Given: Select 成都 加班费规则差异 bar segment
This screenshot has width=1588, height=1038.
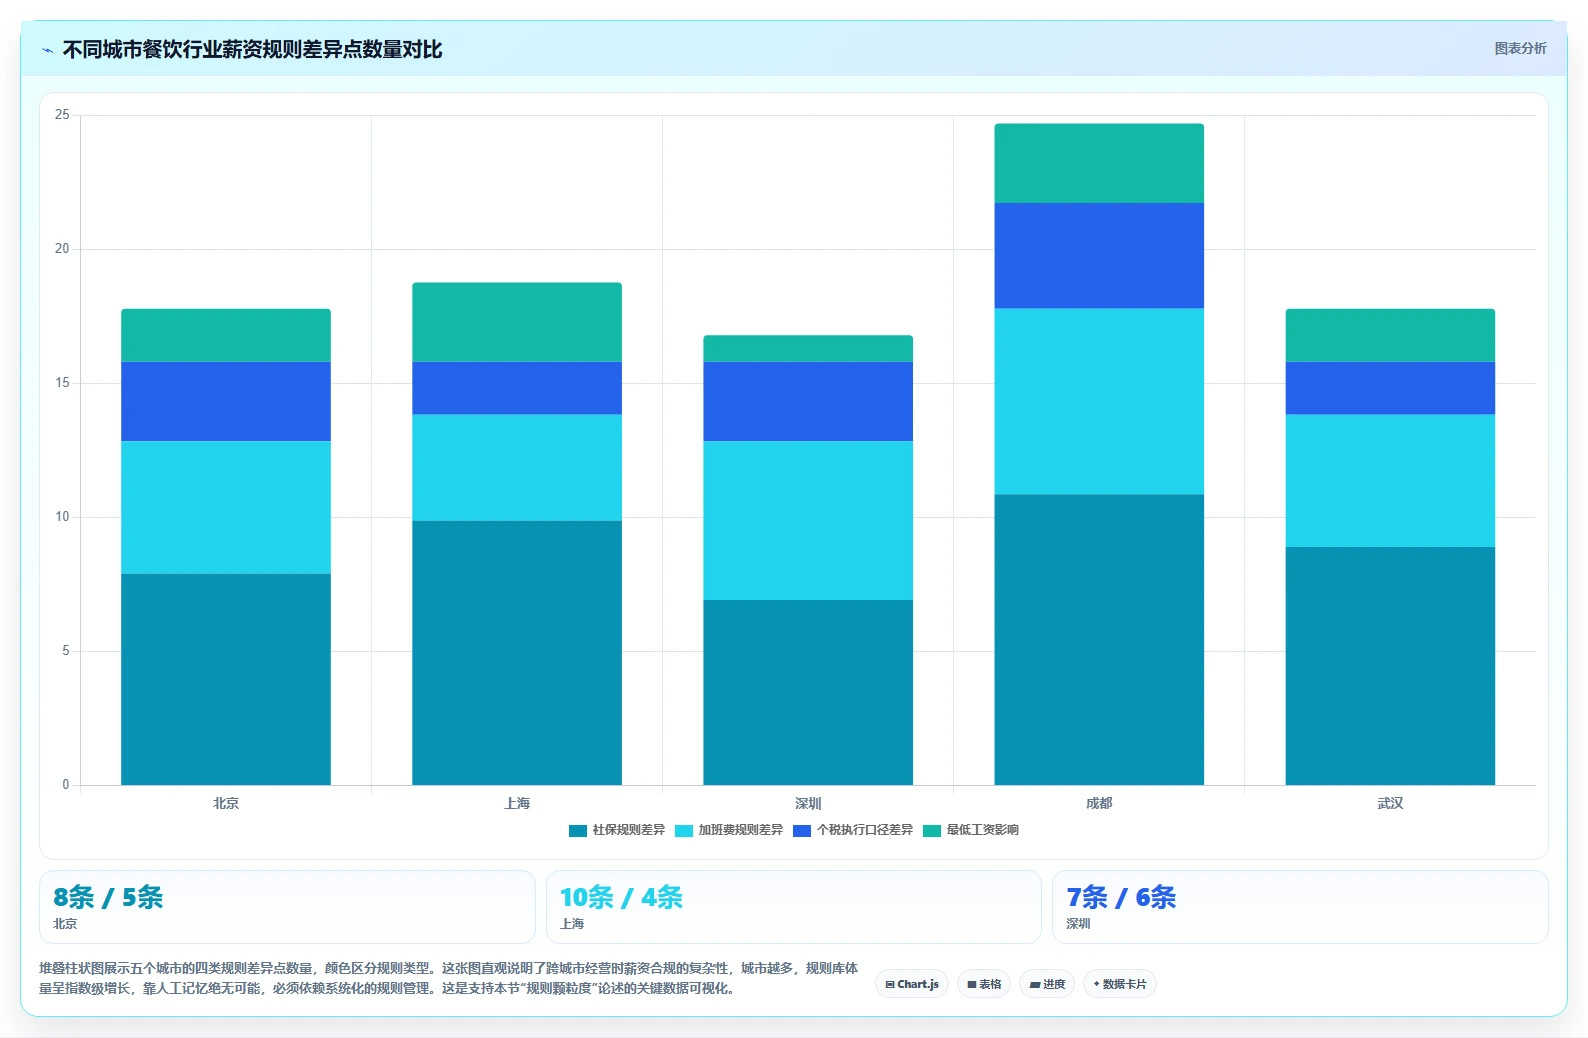Looking at the screenshot, I should coord(1099,401).
